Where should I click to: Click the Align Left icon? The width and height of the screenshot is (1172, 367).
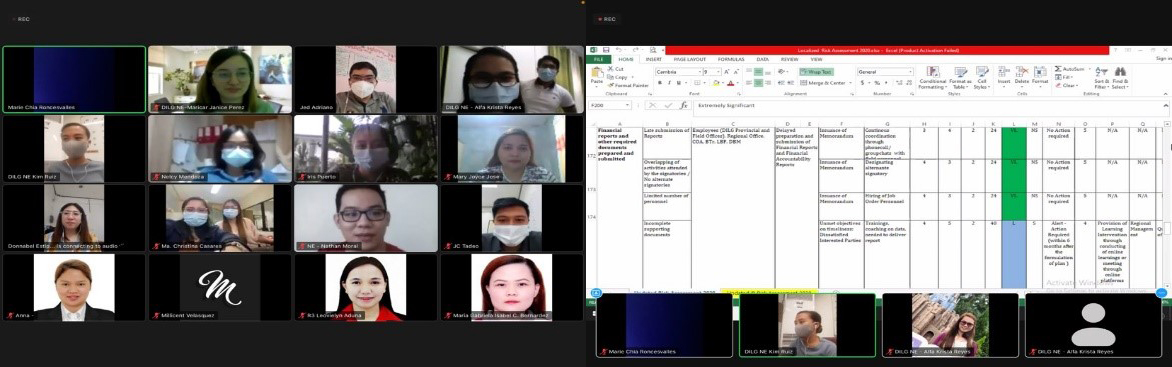click(749, 83)
